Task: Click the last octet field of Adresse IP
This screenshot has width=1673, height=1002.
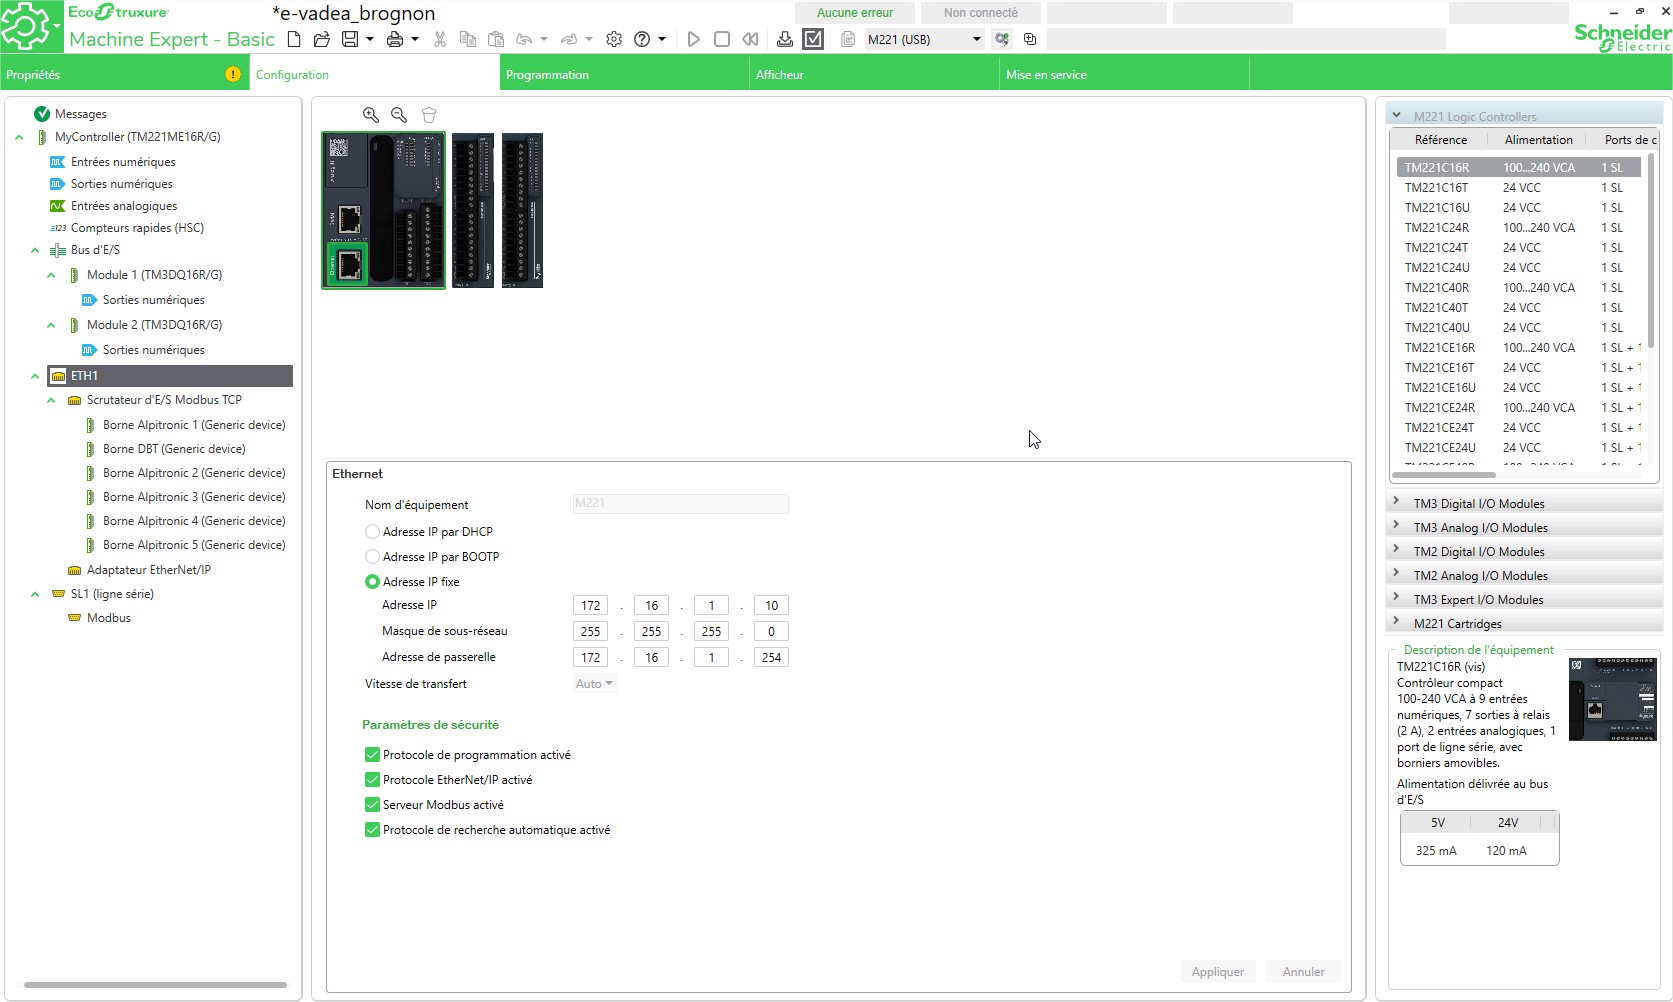Action: click(771, 606)
